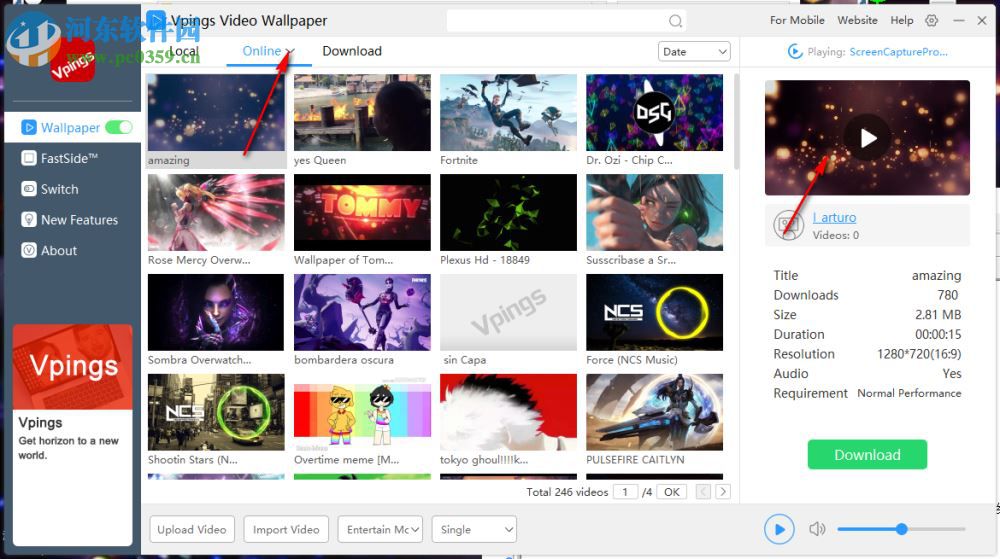Select the Shootin Stars thumbnail
This screenshot has width=1000, height=559.
pos(216,412)
